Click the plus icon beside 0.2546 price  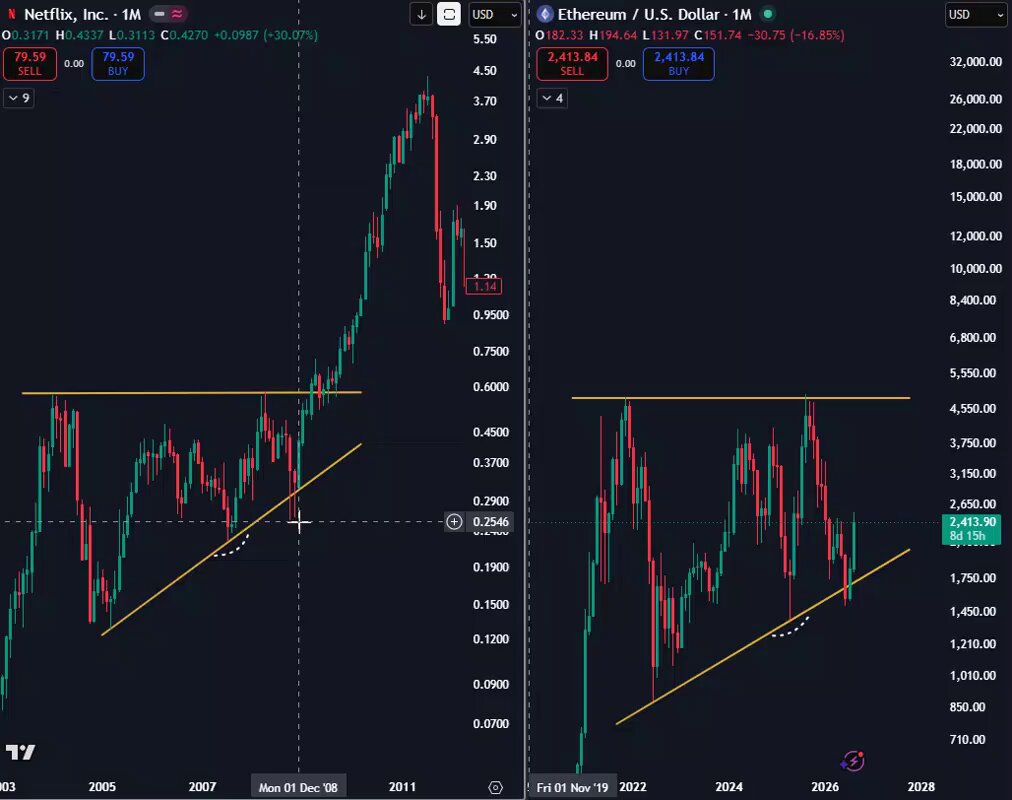(x=454, y=521)
